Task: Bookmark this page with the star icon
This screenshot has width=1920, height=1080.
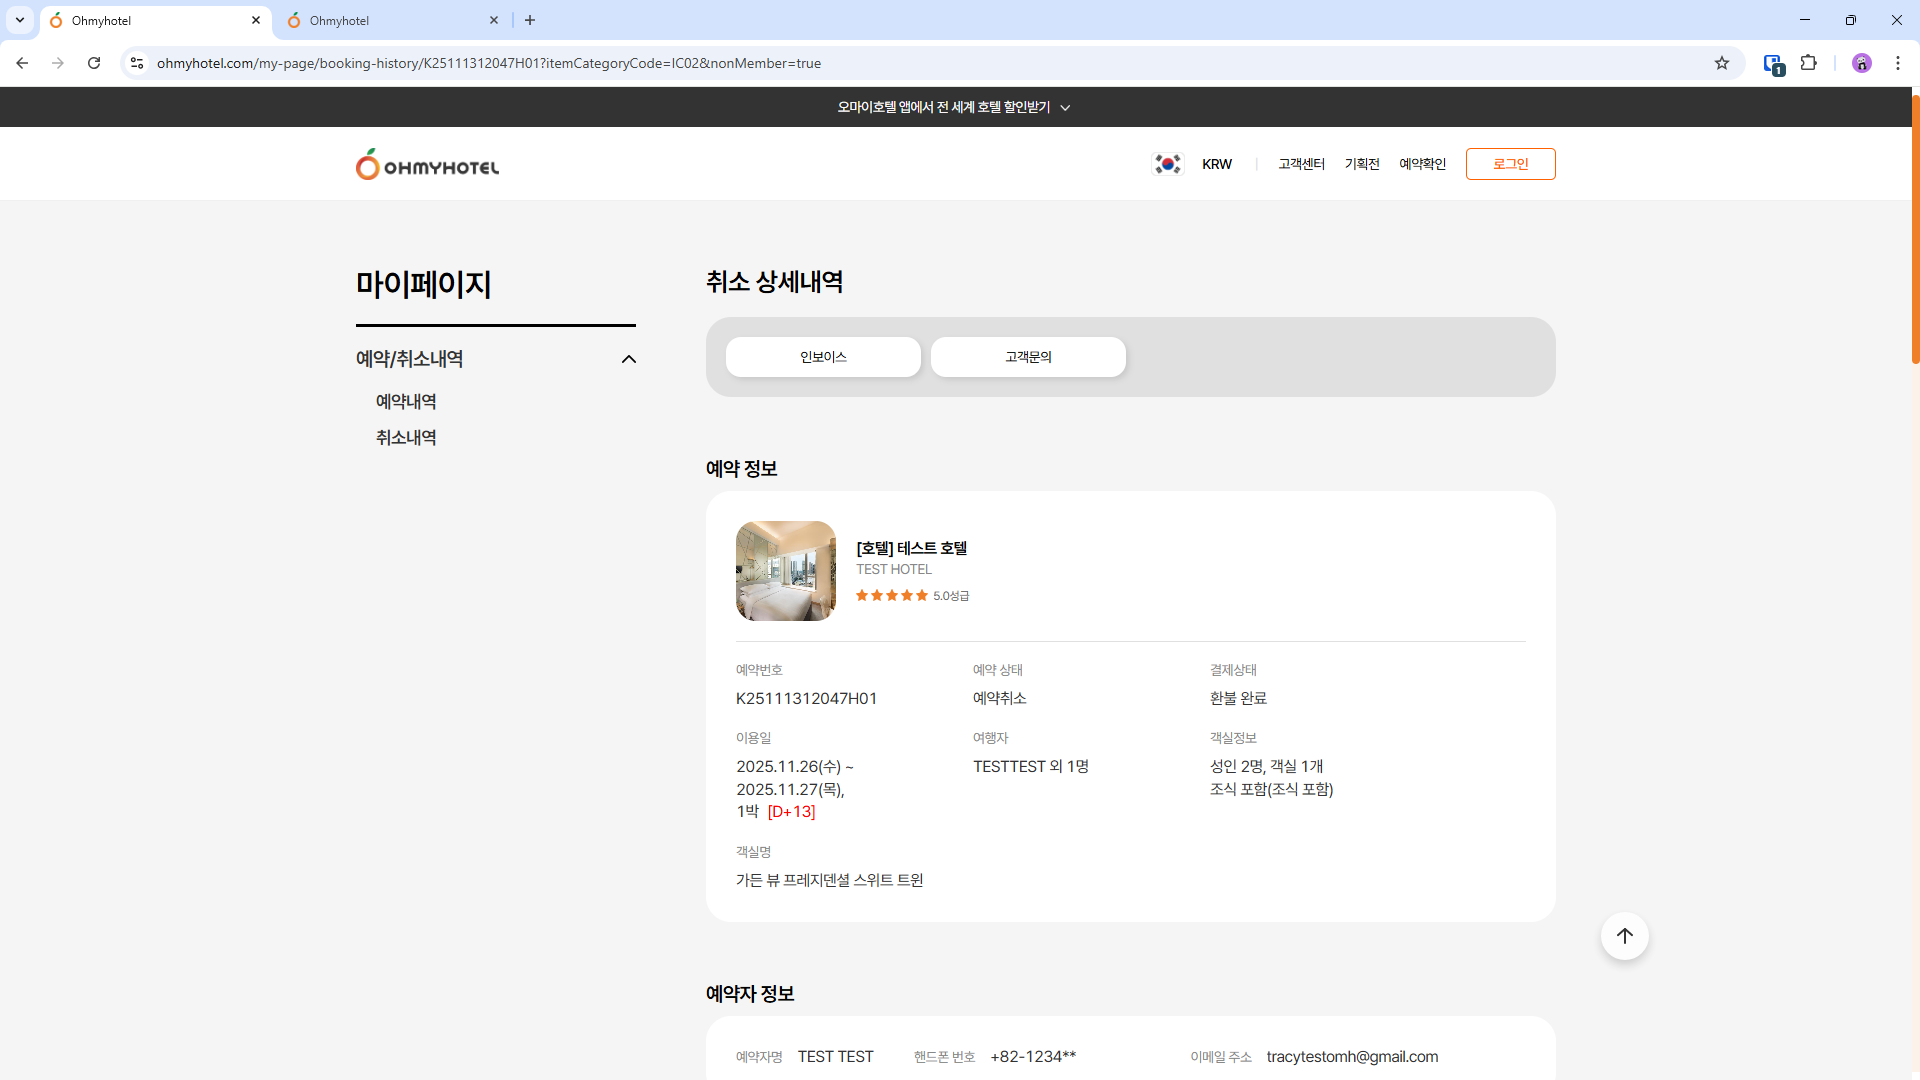Action: (1721, 63)
